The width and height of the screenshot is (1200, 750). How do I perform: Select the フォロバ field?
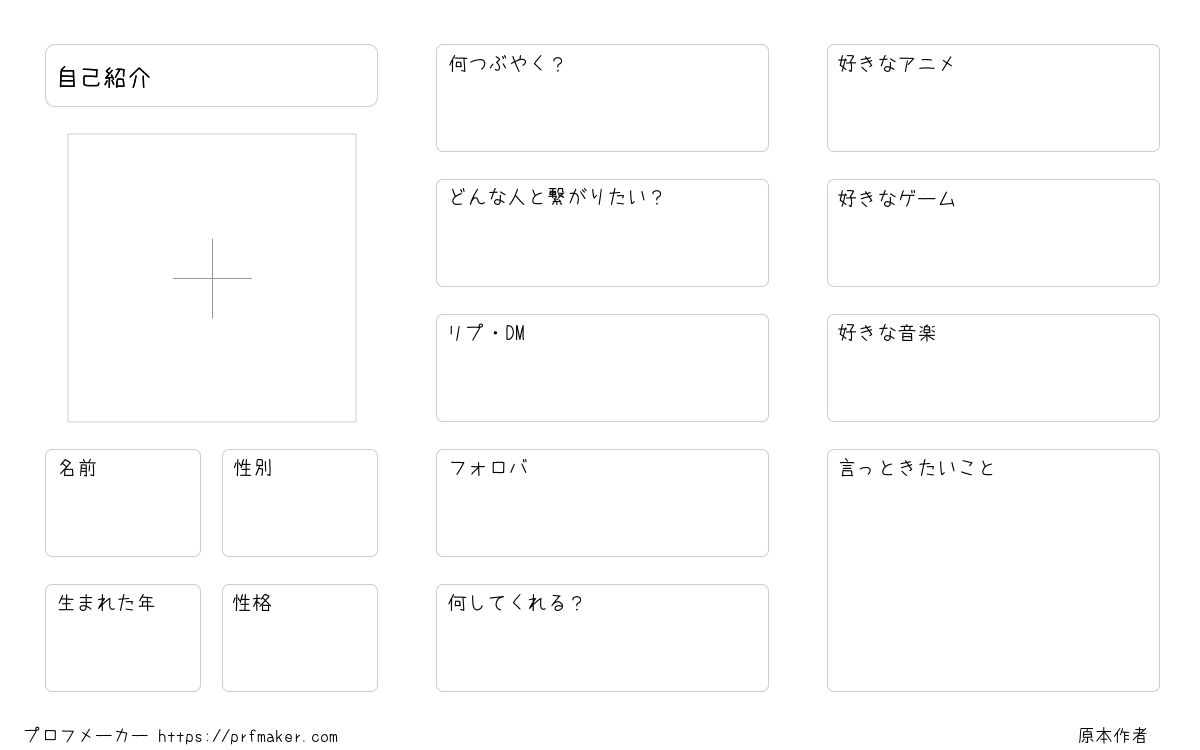pyautogui.click(x=602, y=503)
